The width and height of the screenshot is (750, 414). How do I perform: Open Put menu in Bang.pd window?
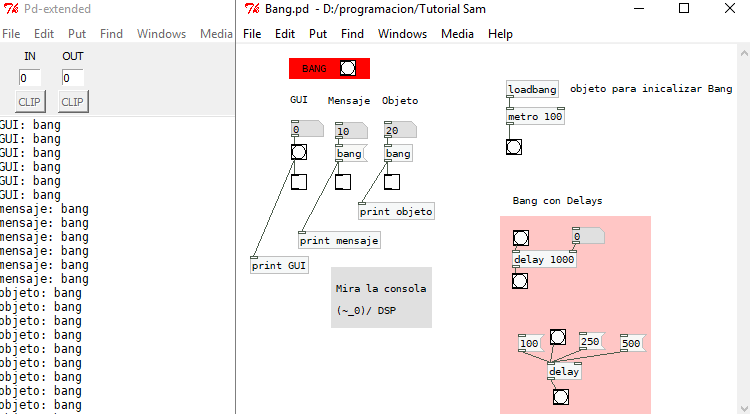click(318, 34)
